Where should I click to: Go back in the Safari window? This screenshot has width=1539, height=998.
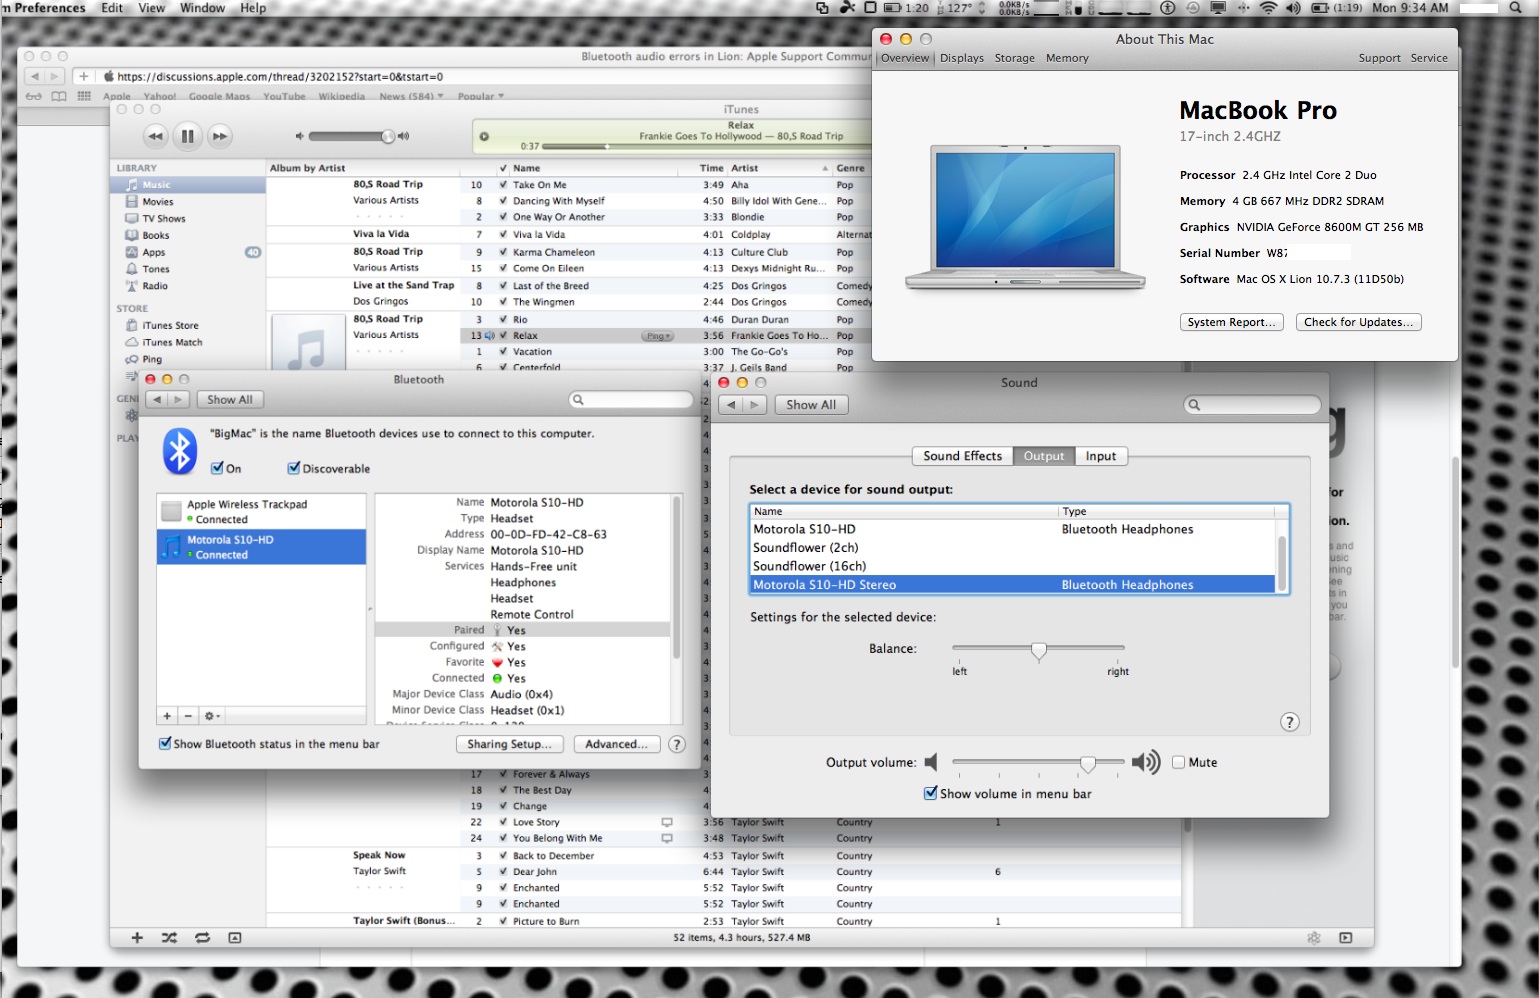coord(35,76)
